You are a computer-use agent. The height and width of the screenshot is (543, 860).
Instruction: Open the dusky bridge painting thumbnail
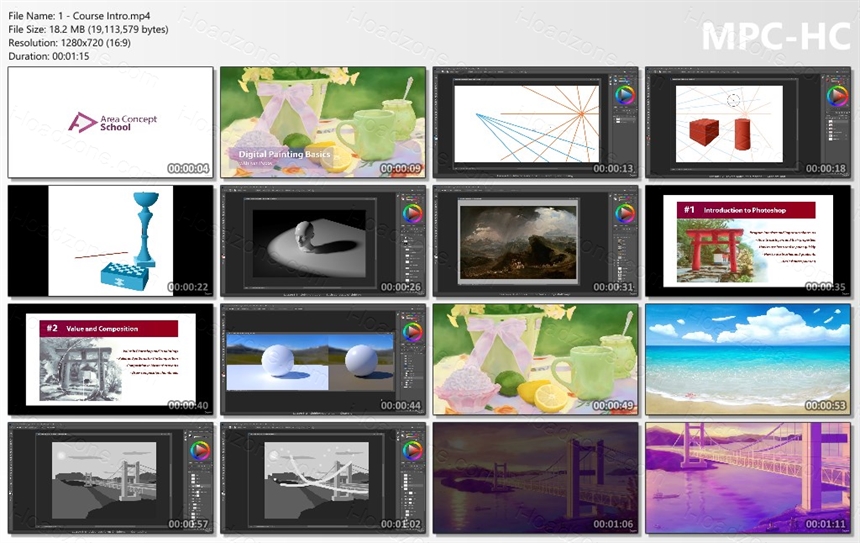coord(535,478)
